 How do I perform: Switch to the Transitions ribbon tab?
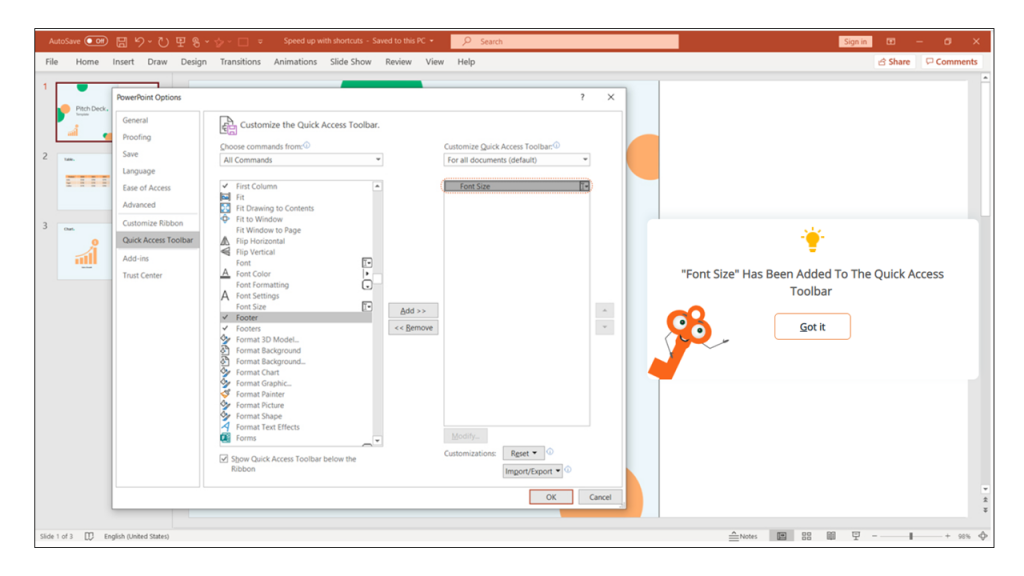coord(240,61)
